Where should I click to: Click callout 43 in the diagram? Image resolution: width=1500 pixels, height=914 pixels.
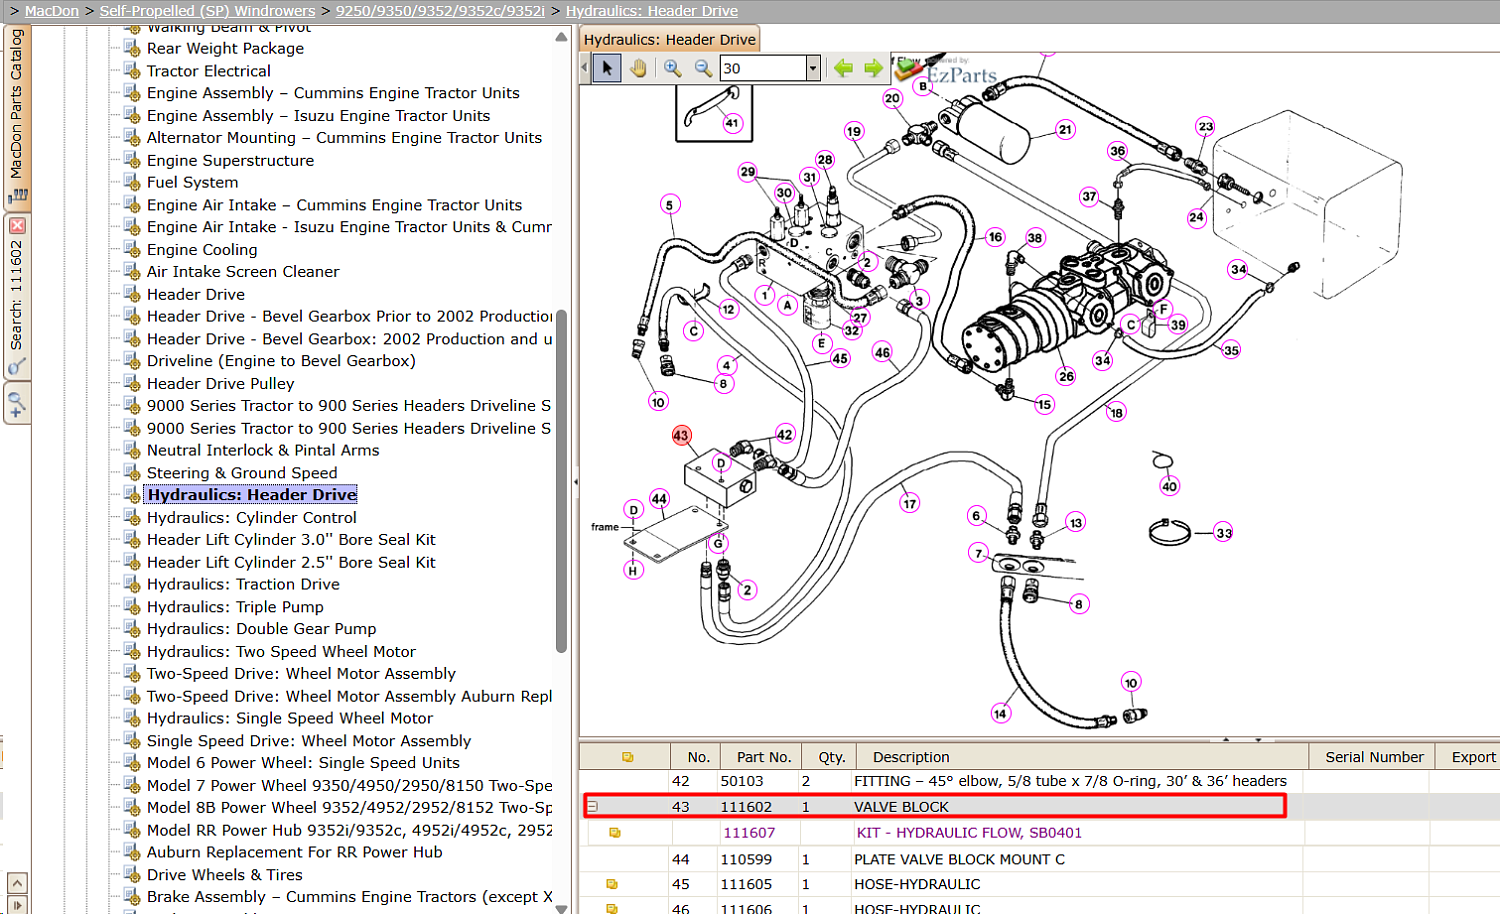coord(681,435)
